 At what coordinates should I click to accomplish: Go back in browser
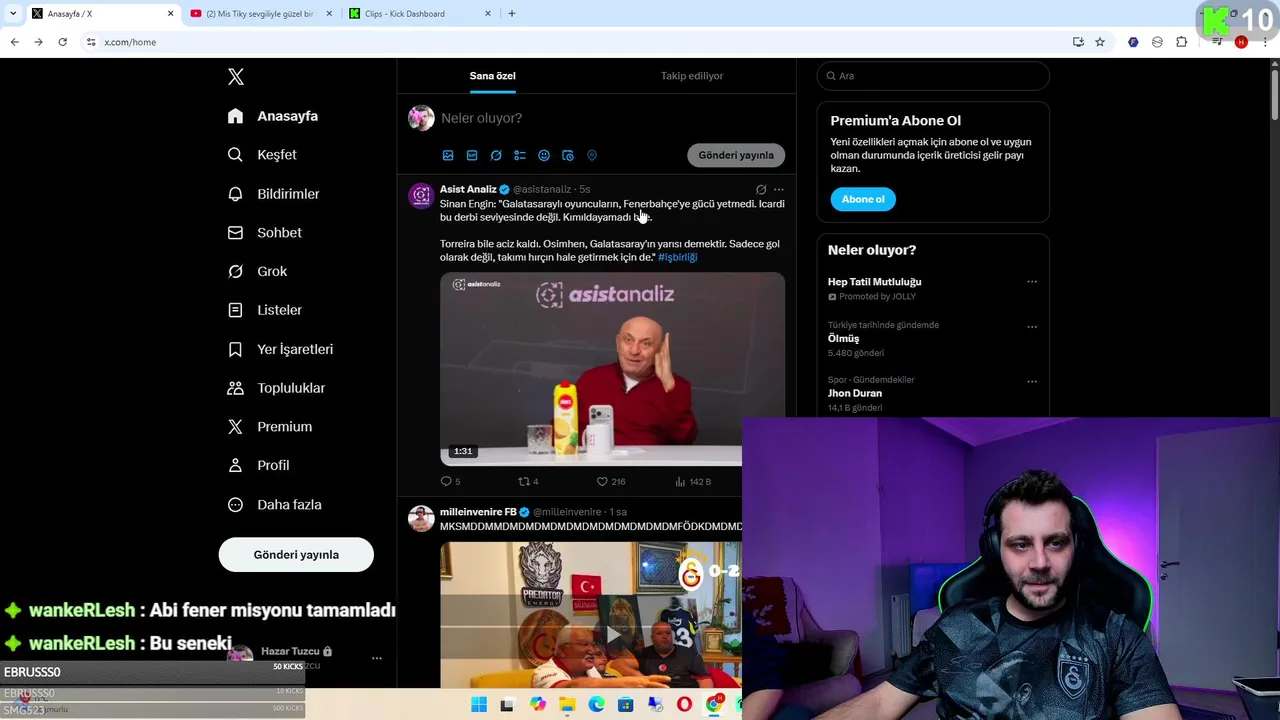click(x=14, y=42)
